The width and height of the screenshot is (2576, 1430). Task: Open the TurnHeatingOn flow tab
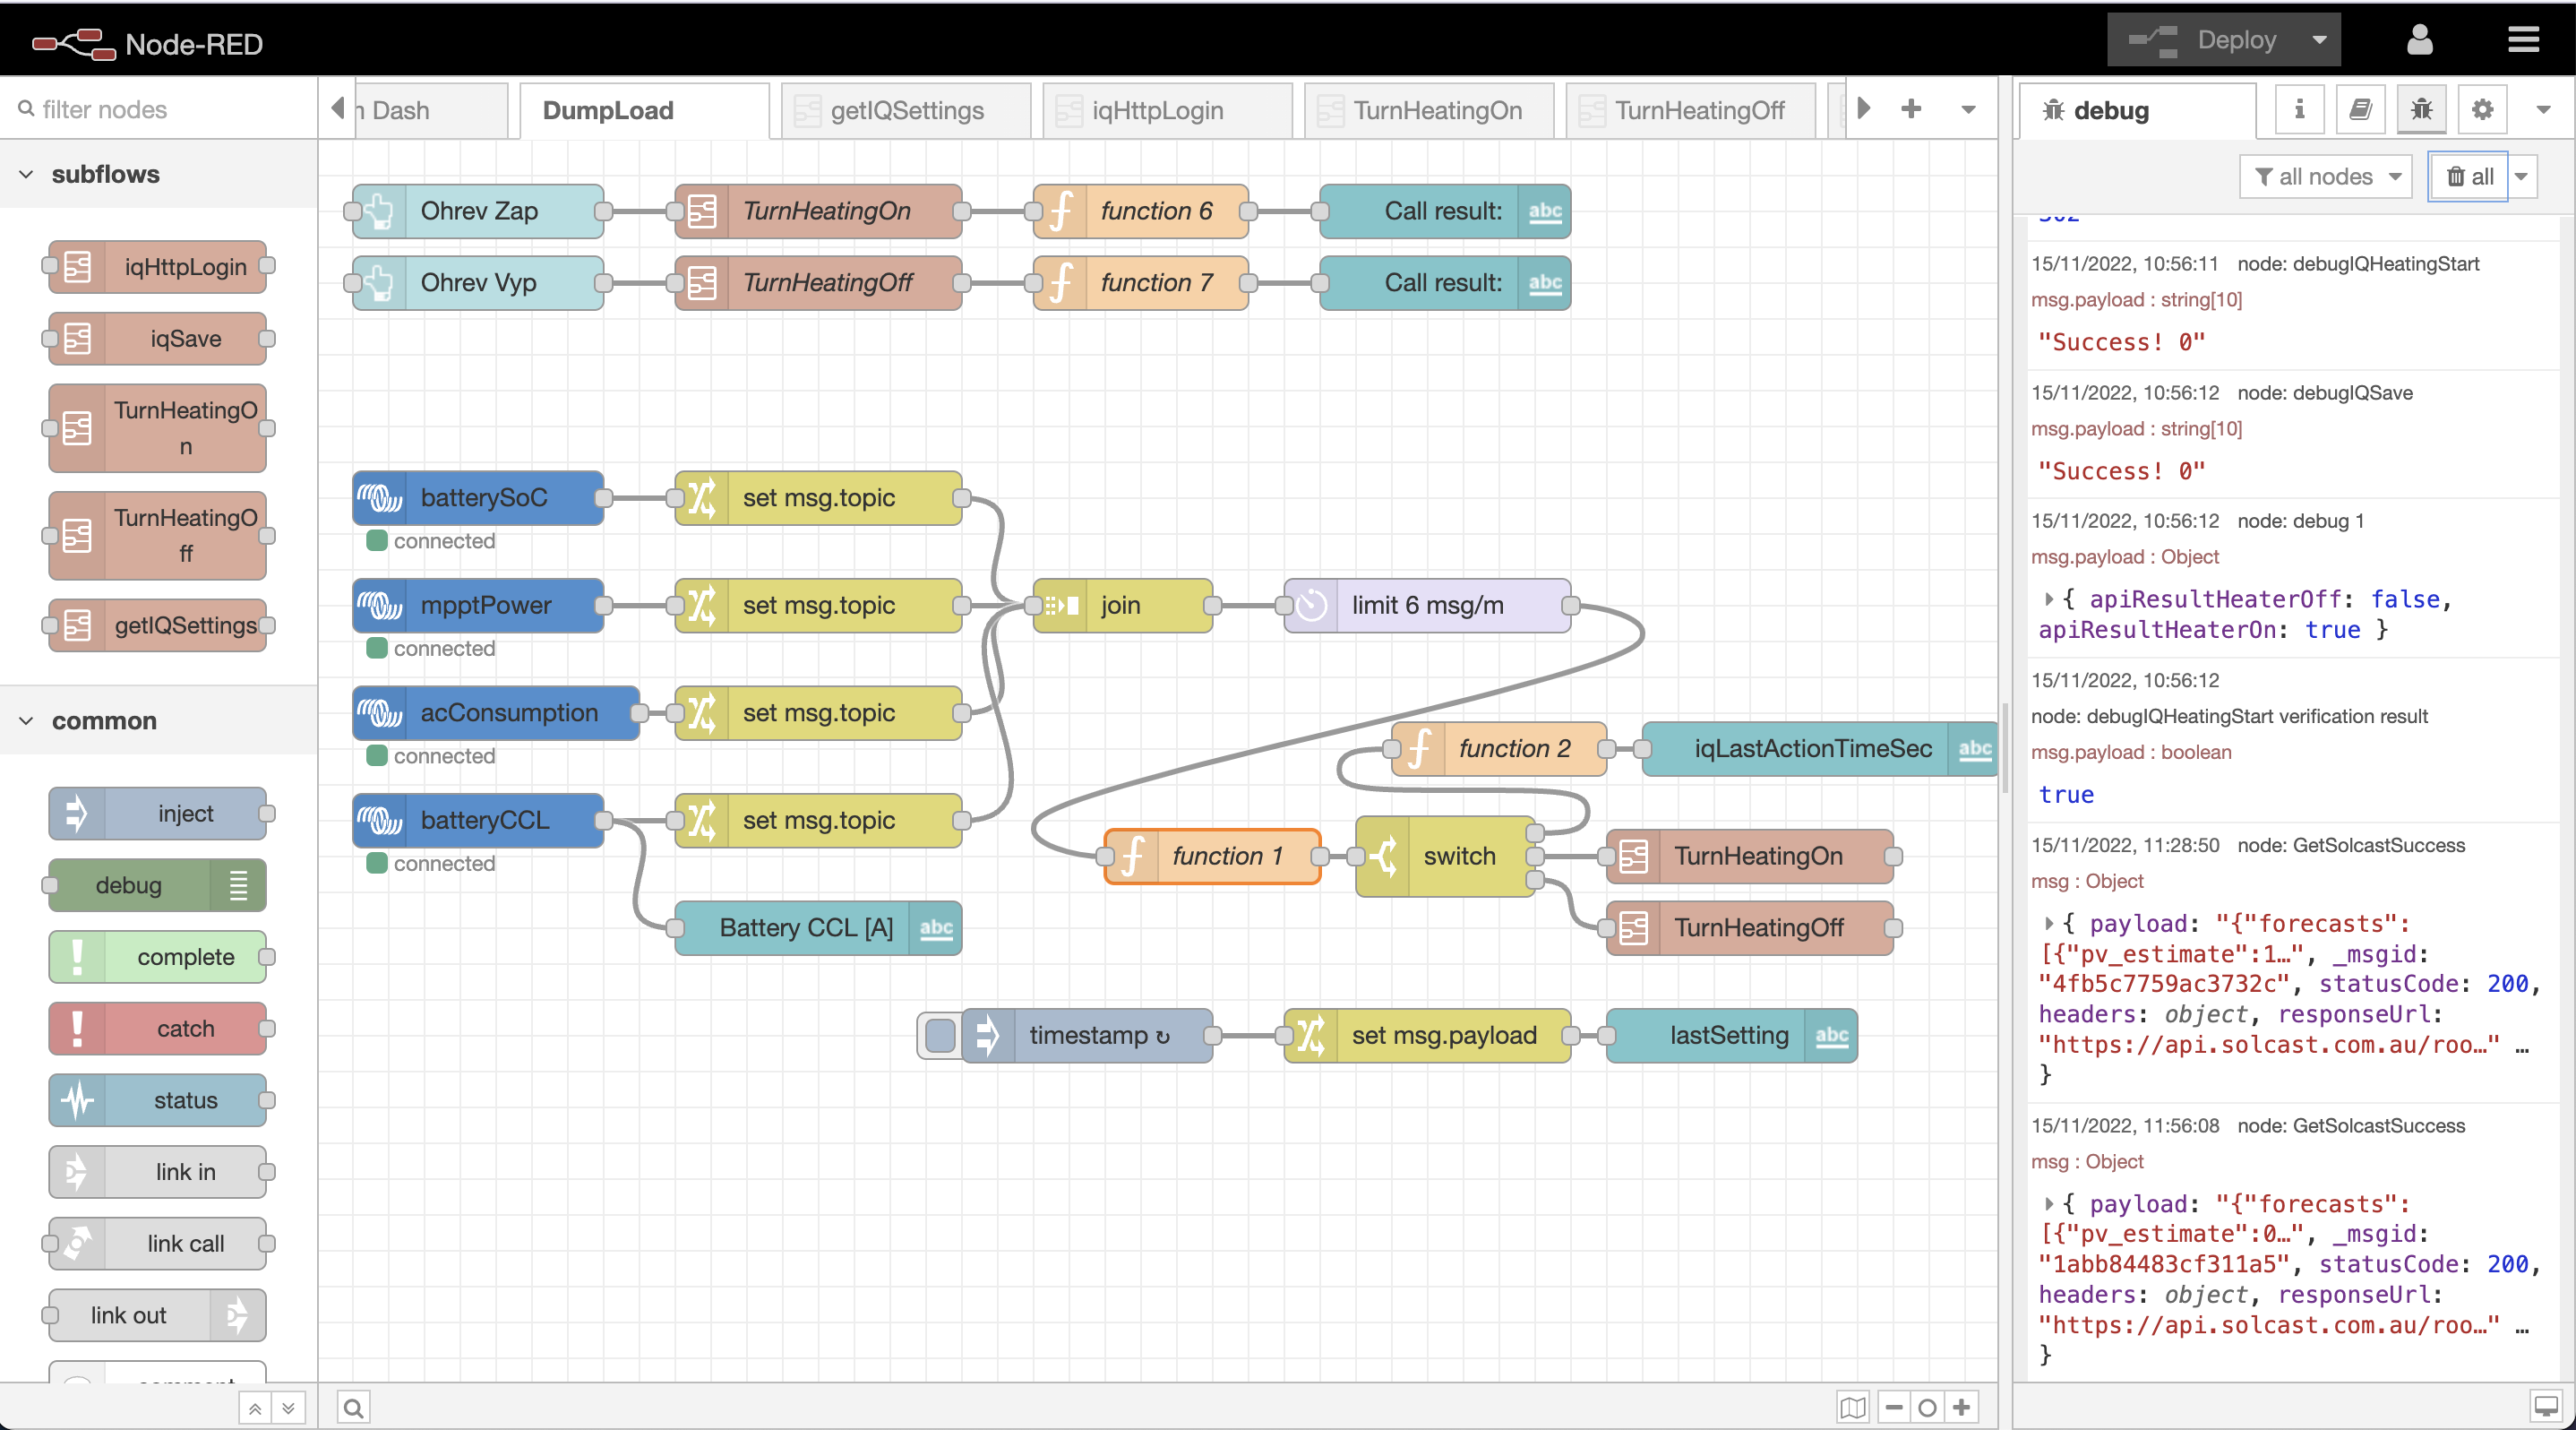[x=1428, y=110]
